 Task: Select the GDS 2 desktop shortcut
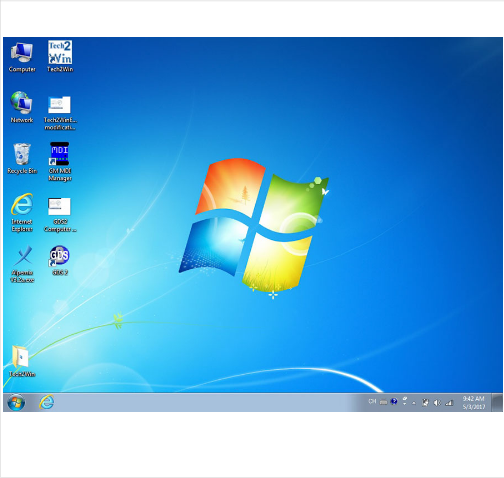coord(60,261)
